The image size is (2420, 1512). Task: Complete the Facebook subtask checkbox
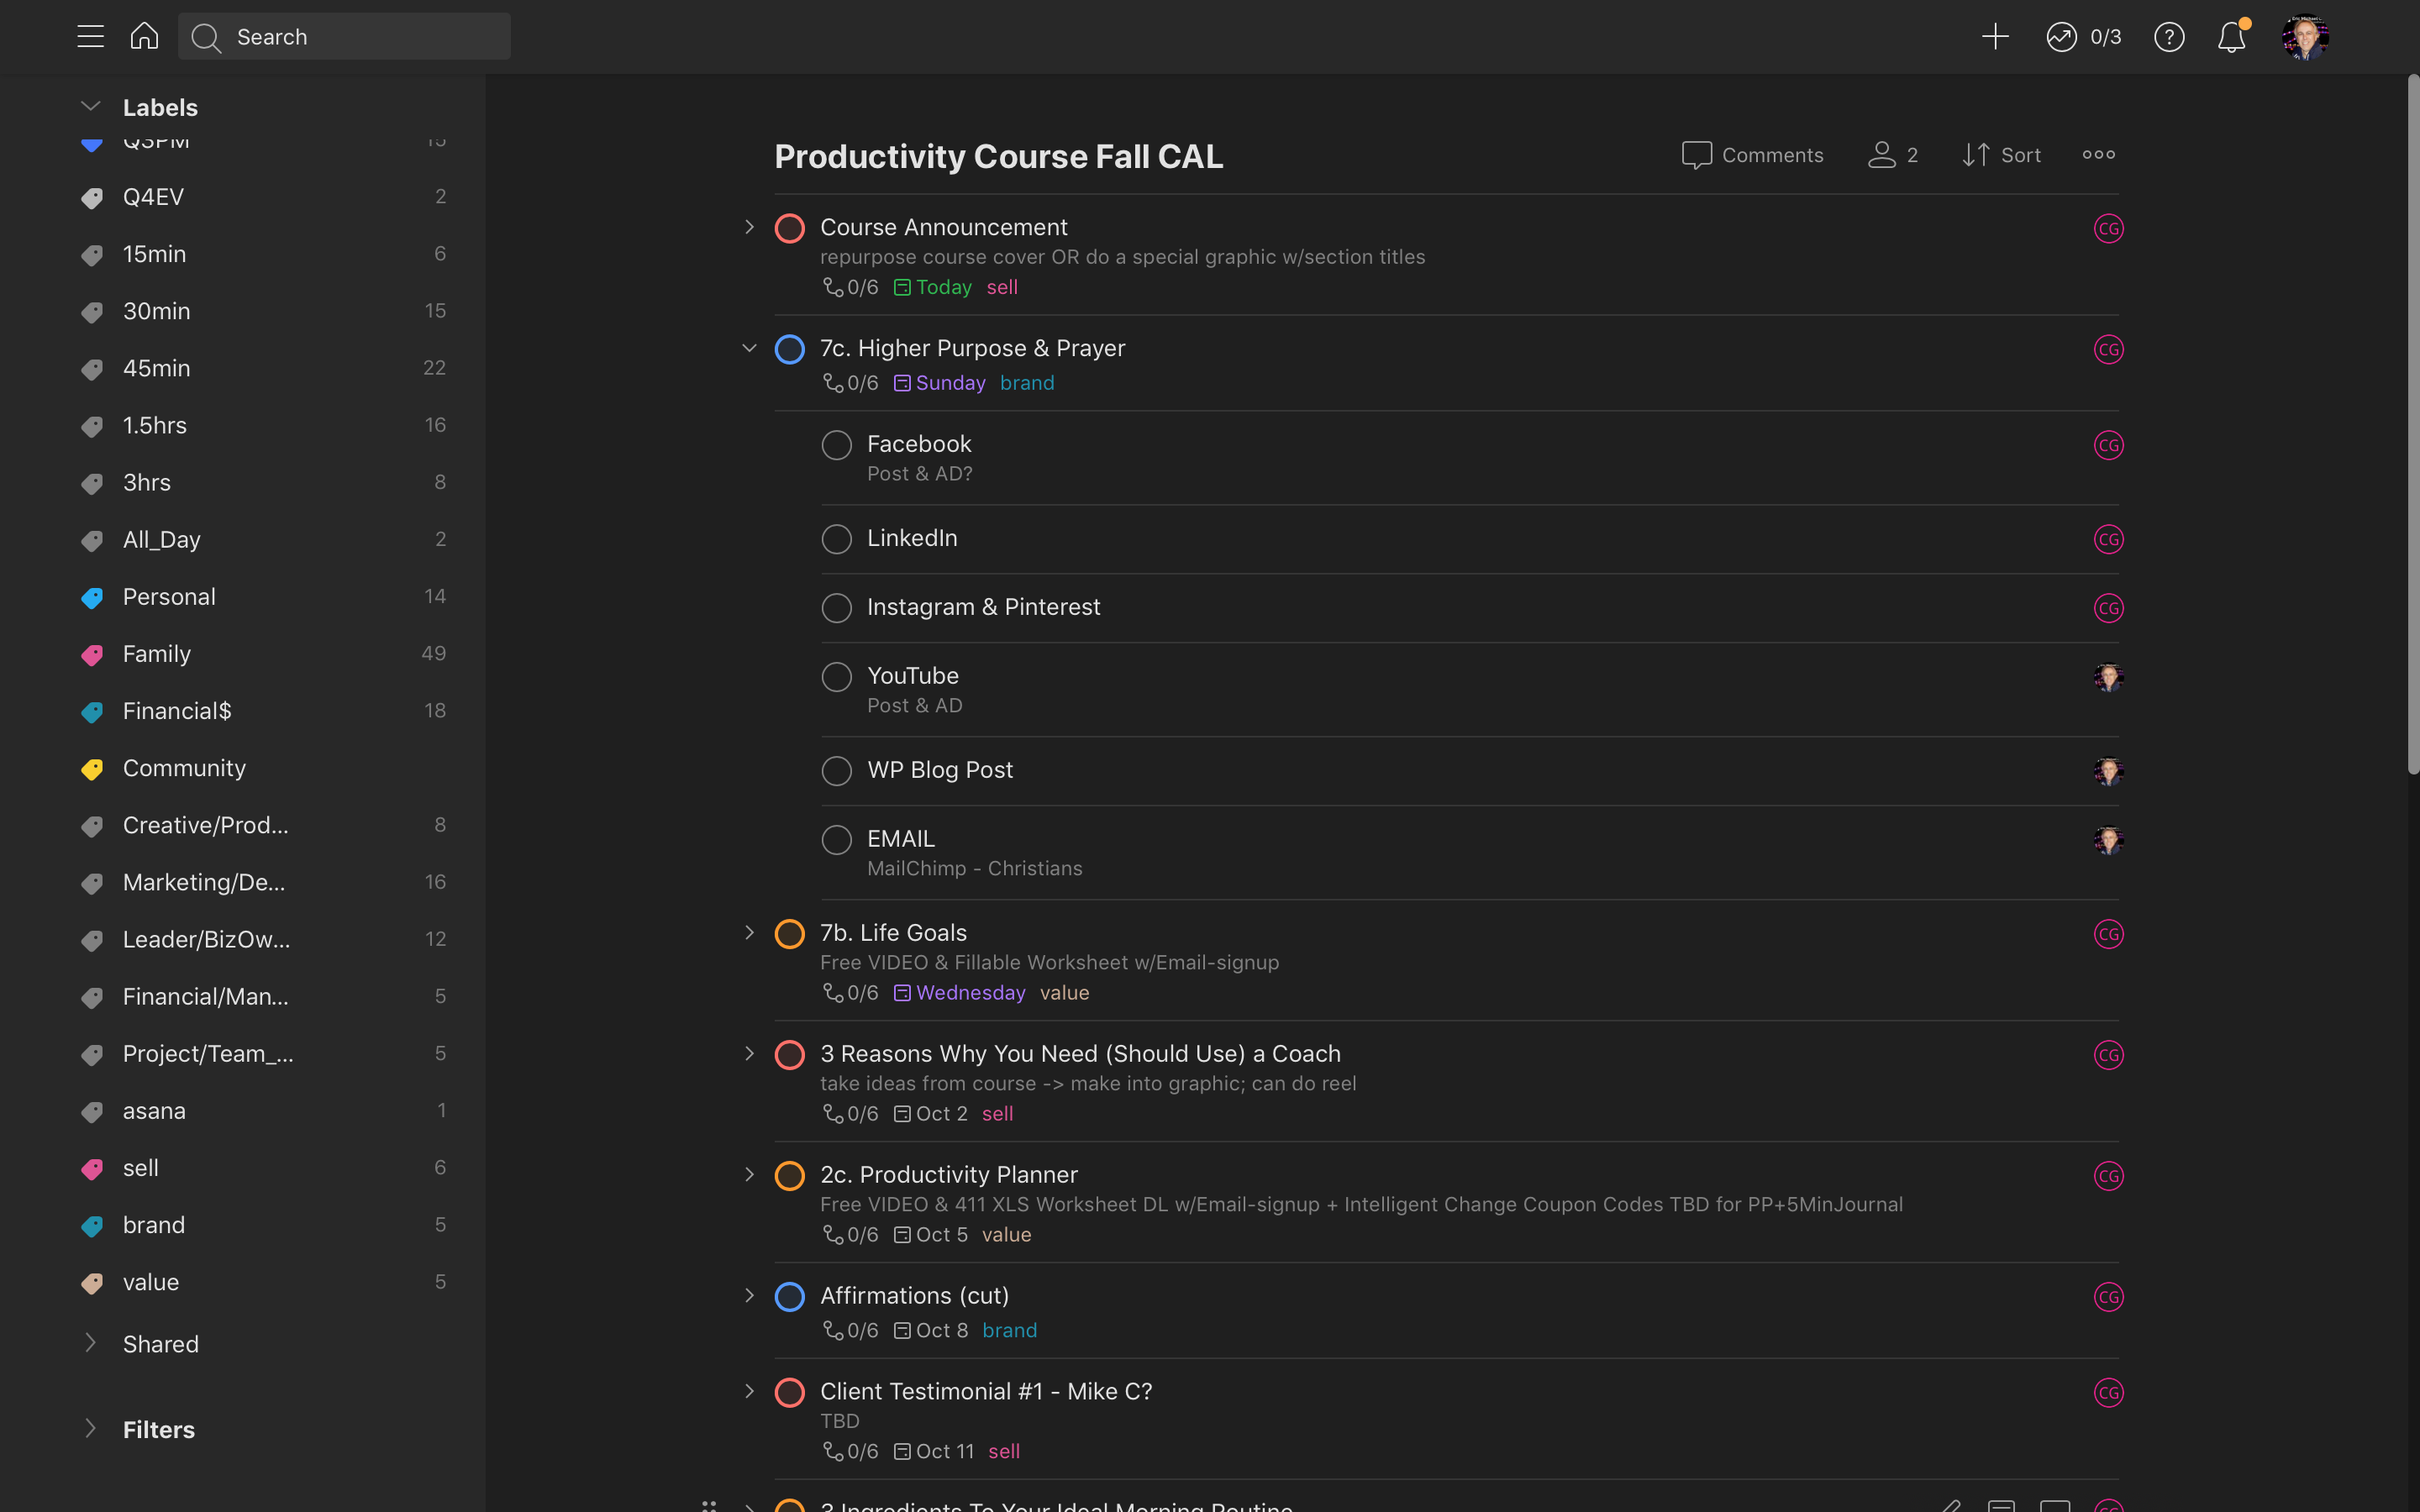[836, 445]
